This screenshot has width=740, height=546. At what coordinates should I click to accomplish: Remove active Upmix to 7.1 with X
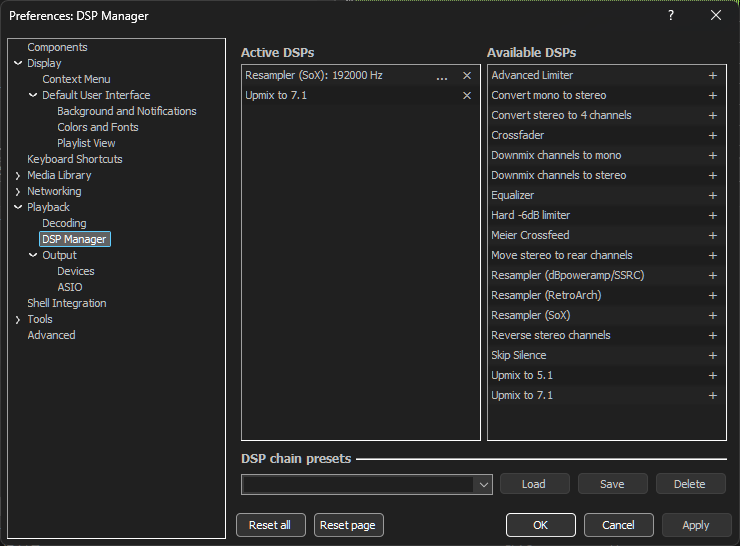pyautogui.click(x=467, y=95)
